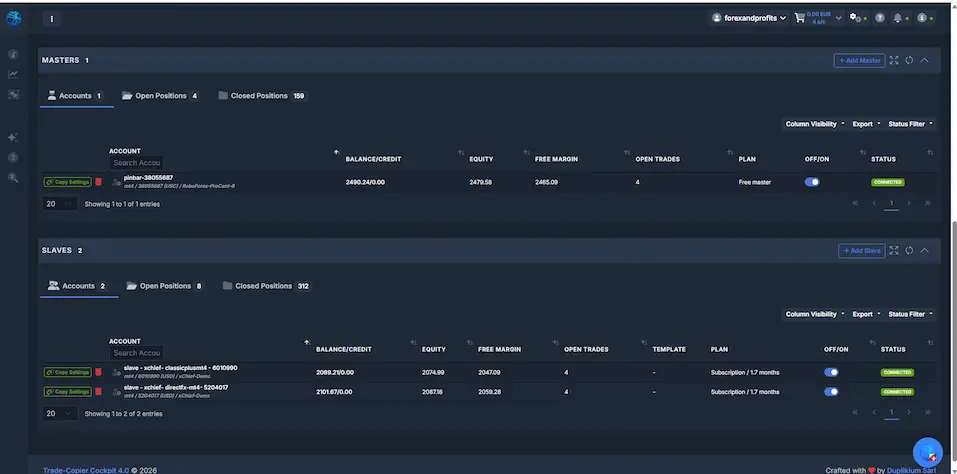This screenshot has height=474, width=957.
Task: Sort the Masters table by Account column
Action: pos(336,152)
